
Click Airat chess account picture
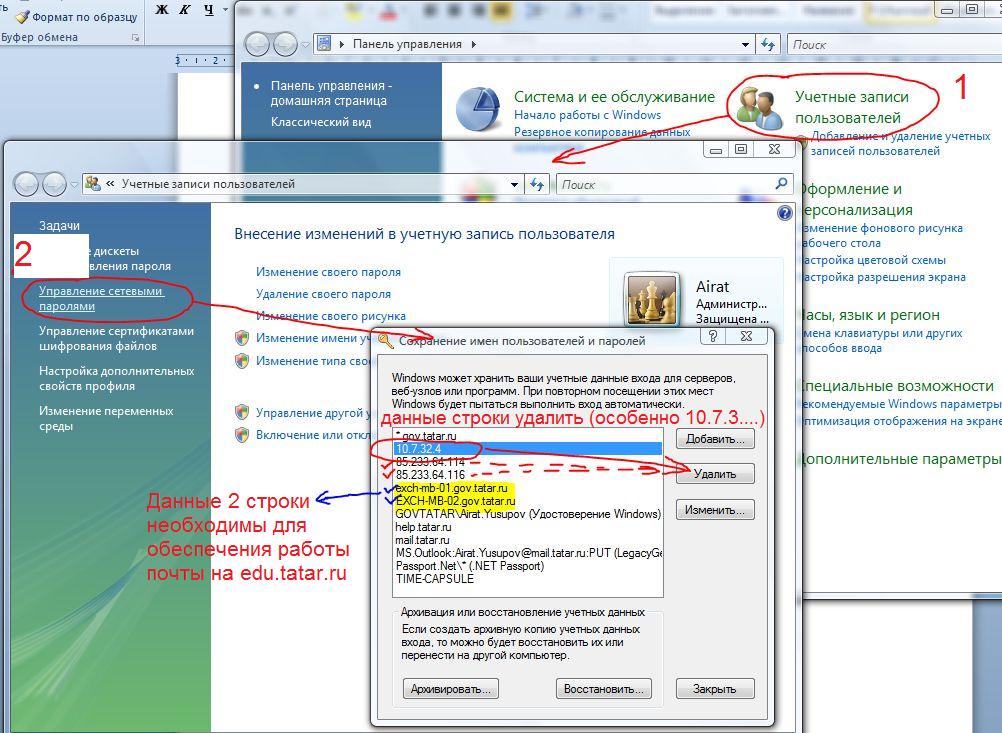tap(651, 299)
